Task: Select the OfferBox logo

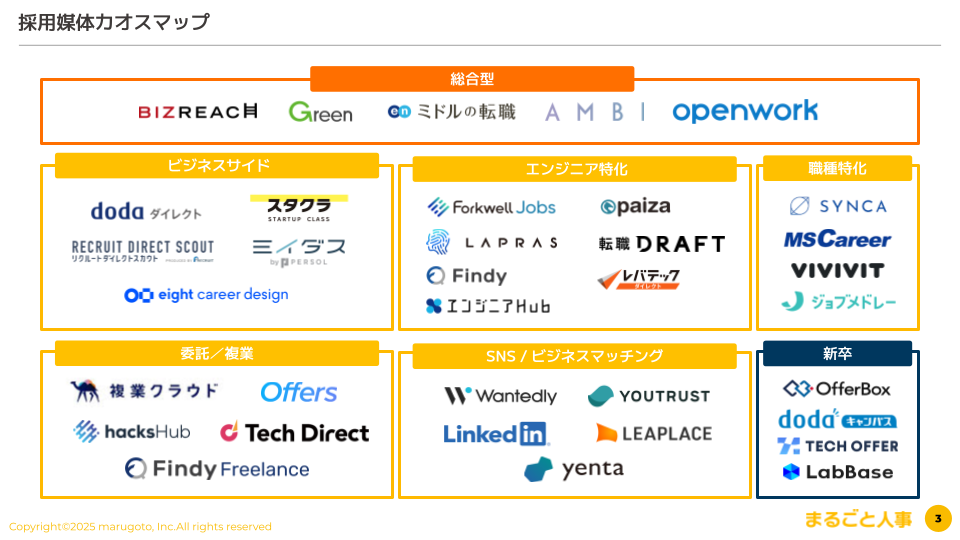Action: point(837,388)
